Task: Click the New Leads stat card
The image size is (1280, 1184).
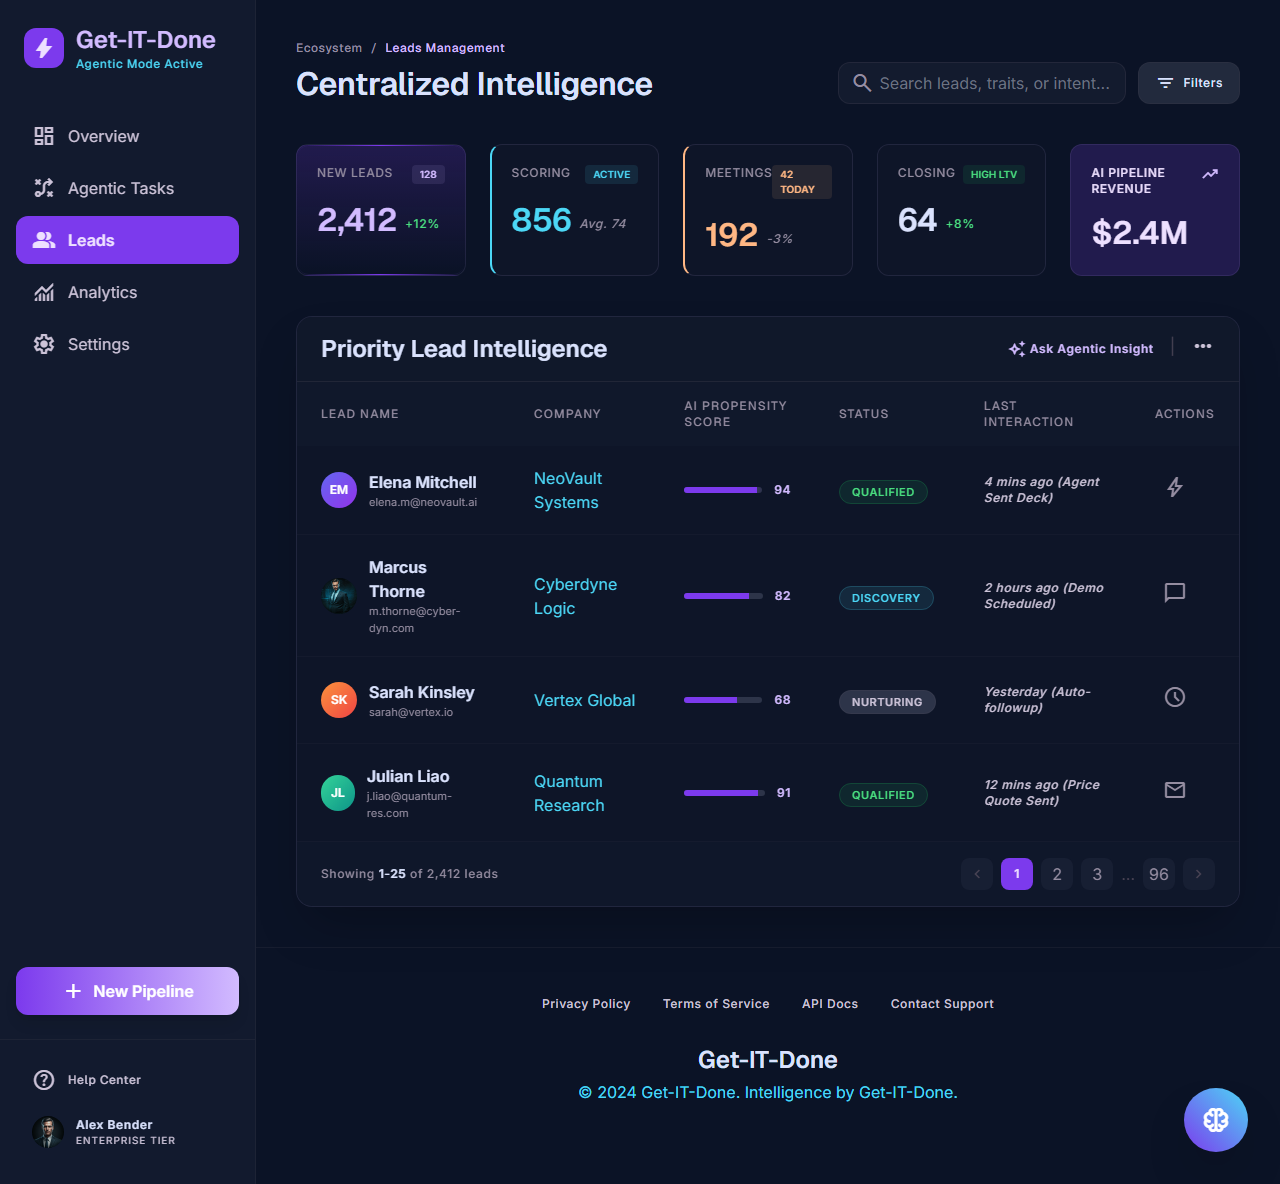Action: click(x=381, y=210)
